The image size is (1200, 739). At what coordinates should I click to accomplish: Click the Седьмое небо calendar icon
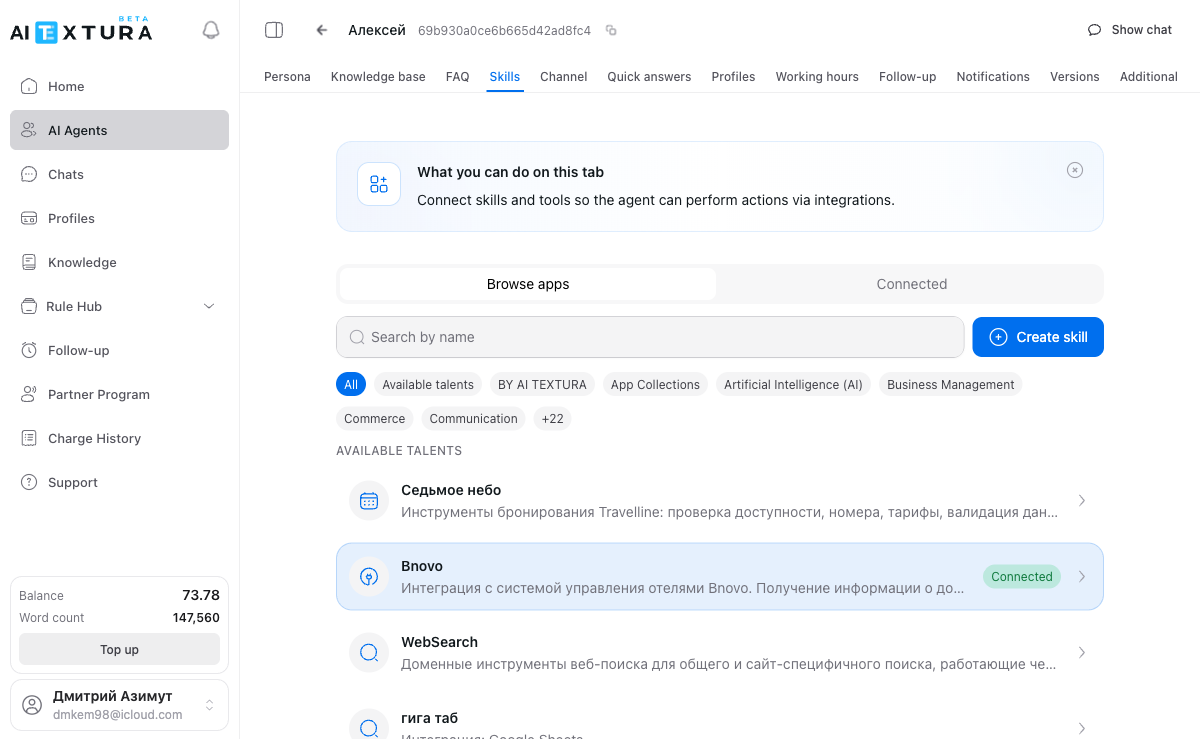tap(369, 500)
